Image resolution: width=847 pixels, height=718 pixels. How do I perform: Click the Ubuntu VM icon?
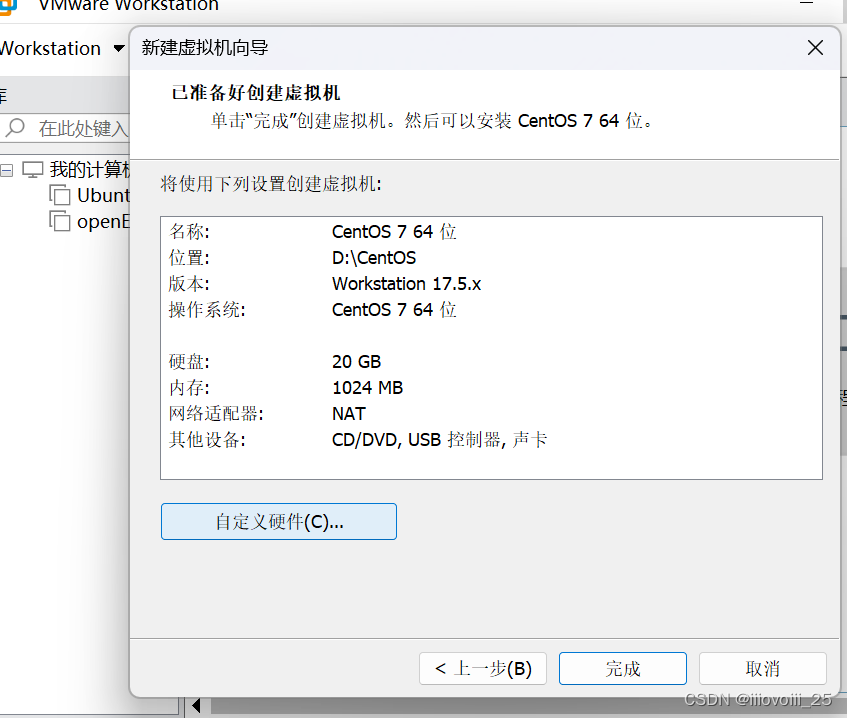click(x=60, y=195)
